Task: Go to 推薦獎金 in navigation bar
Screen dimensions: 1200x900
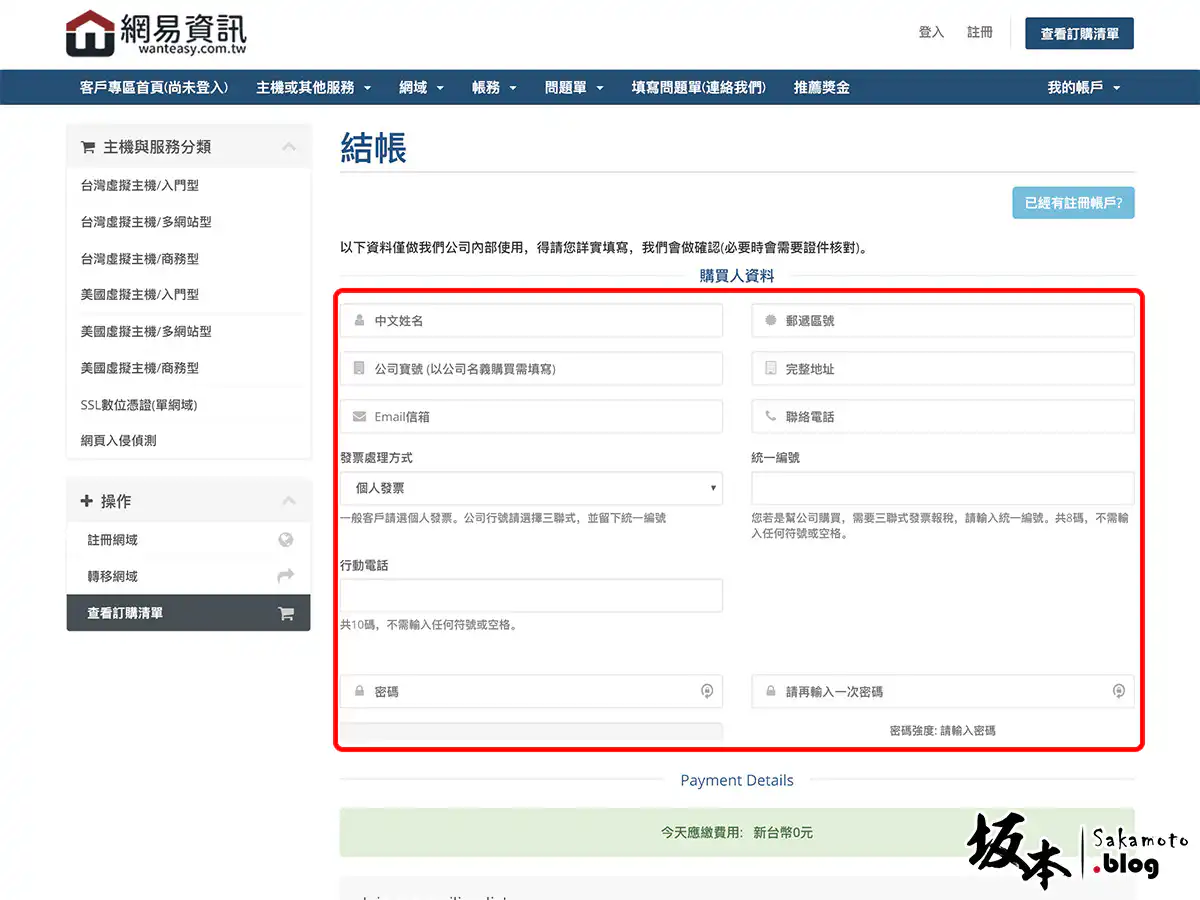Action: pyautogui.click(x=821, y=87)
